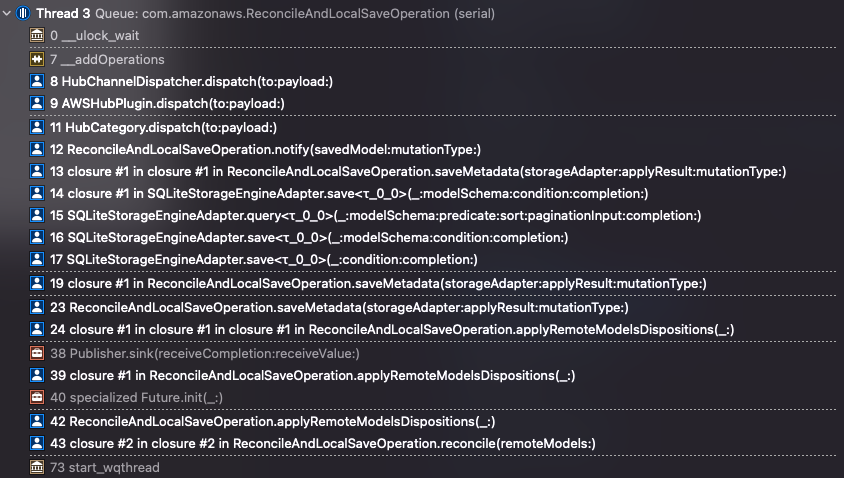Click user-code icon beside frame 12 notify
The width and height of the screenshot is (844, 478).
click(x=37, y=150)
